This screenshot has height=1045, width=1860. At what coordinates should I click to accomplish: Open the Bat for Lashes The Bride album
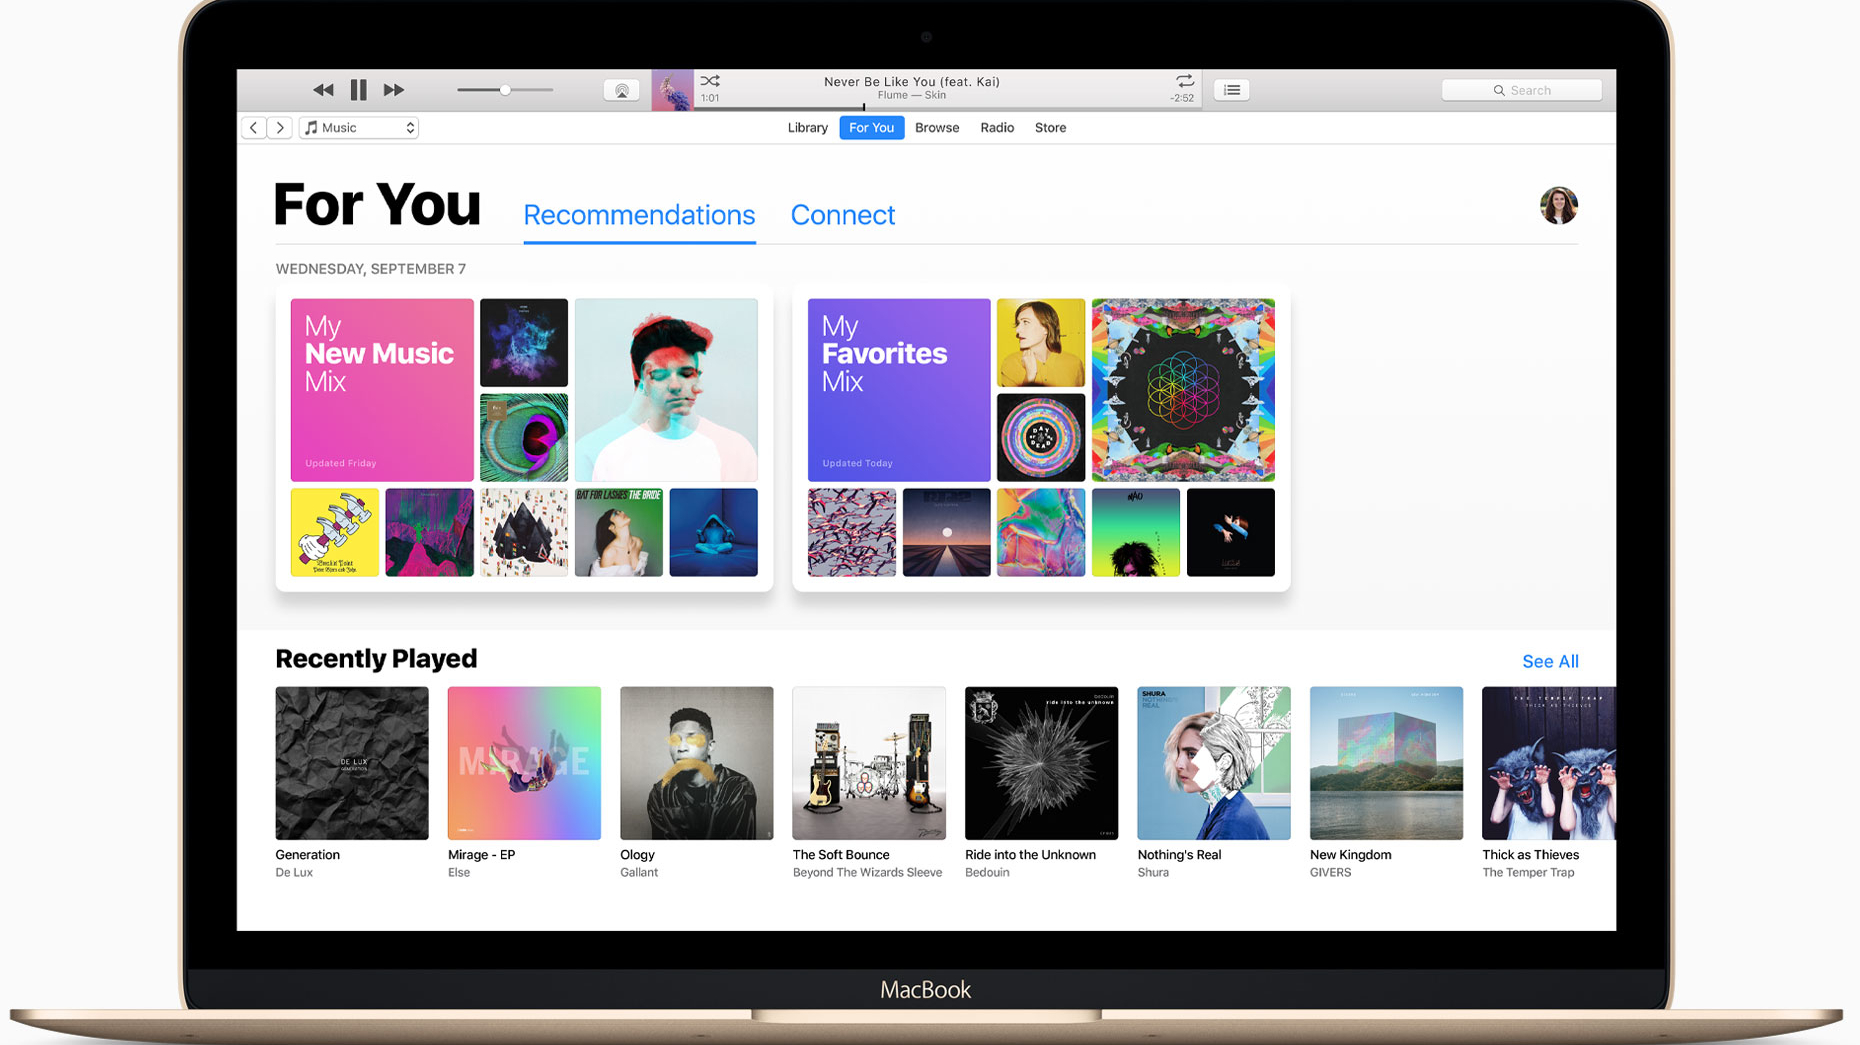pos(619,532)
